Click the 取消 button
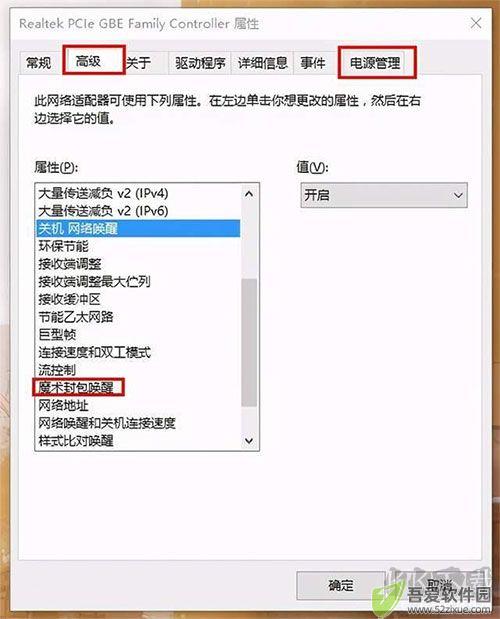The image size is (500, 619). coord(439,585)
